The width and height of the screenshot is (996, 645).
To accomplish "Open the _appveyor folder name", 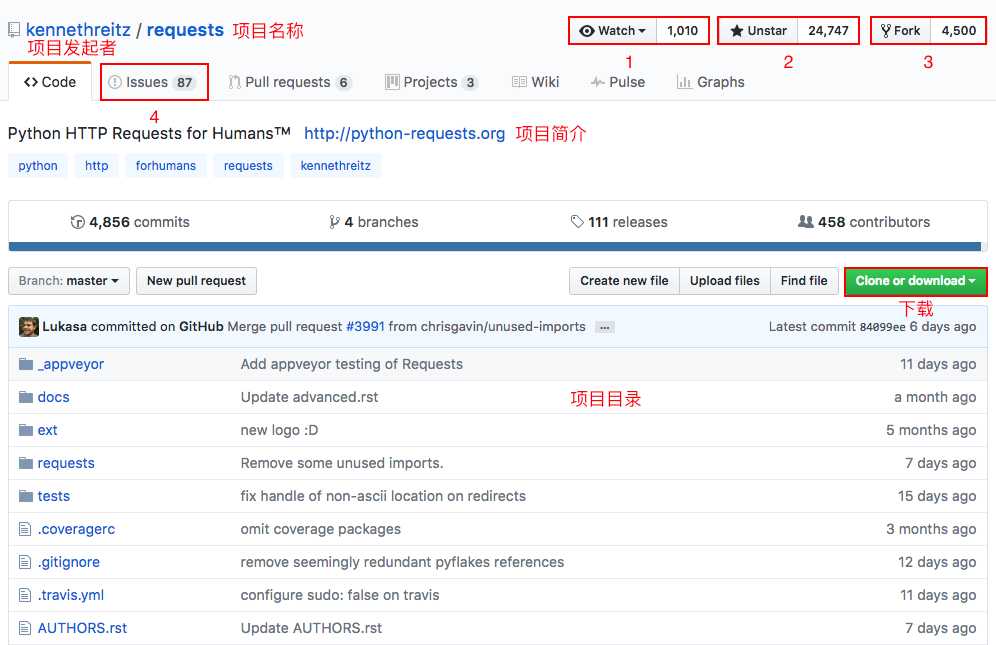I will [x=71, y=364].
